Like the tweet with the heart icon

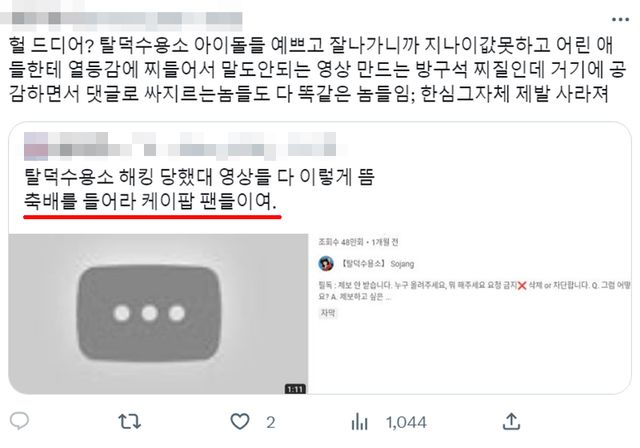pos(240,421)
